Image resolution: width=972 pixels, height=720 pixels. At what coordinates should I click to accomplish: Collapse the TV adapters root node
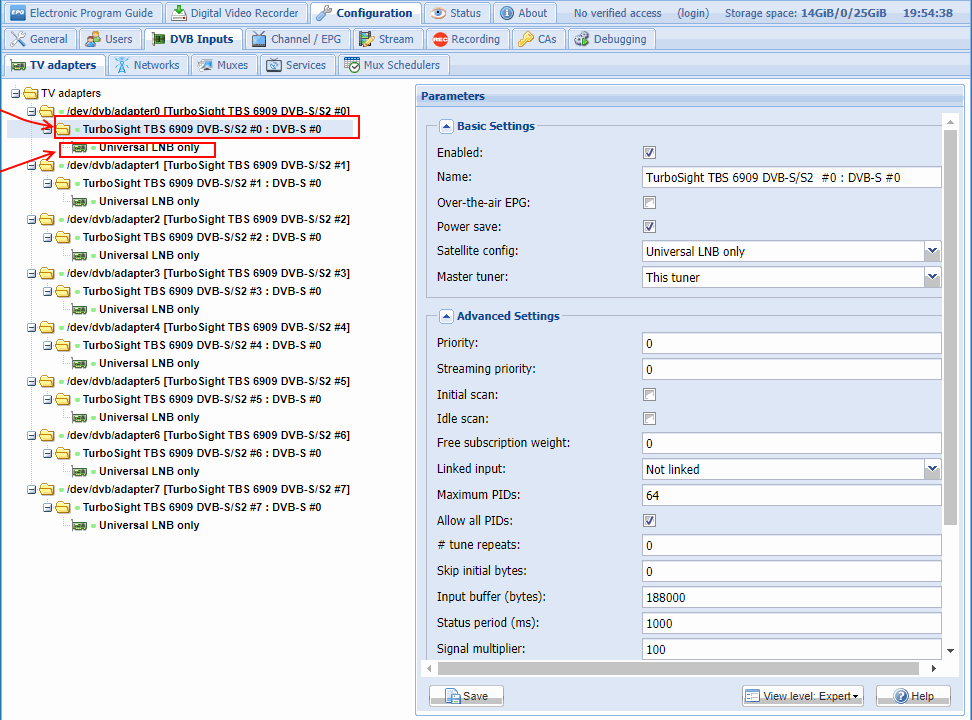(x=15, y=94)
